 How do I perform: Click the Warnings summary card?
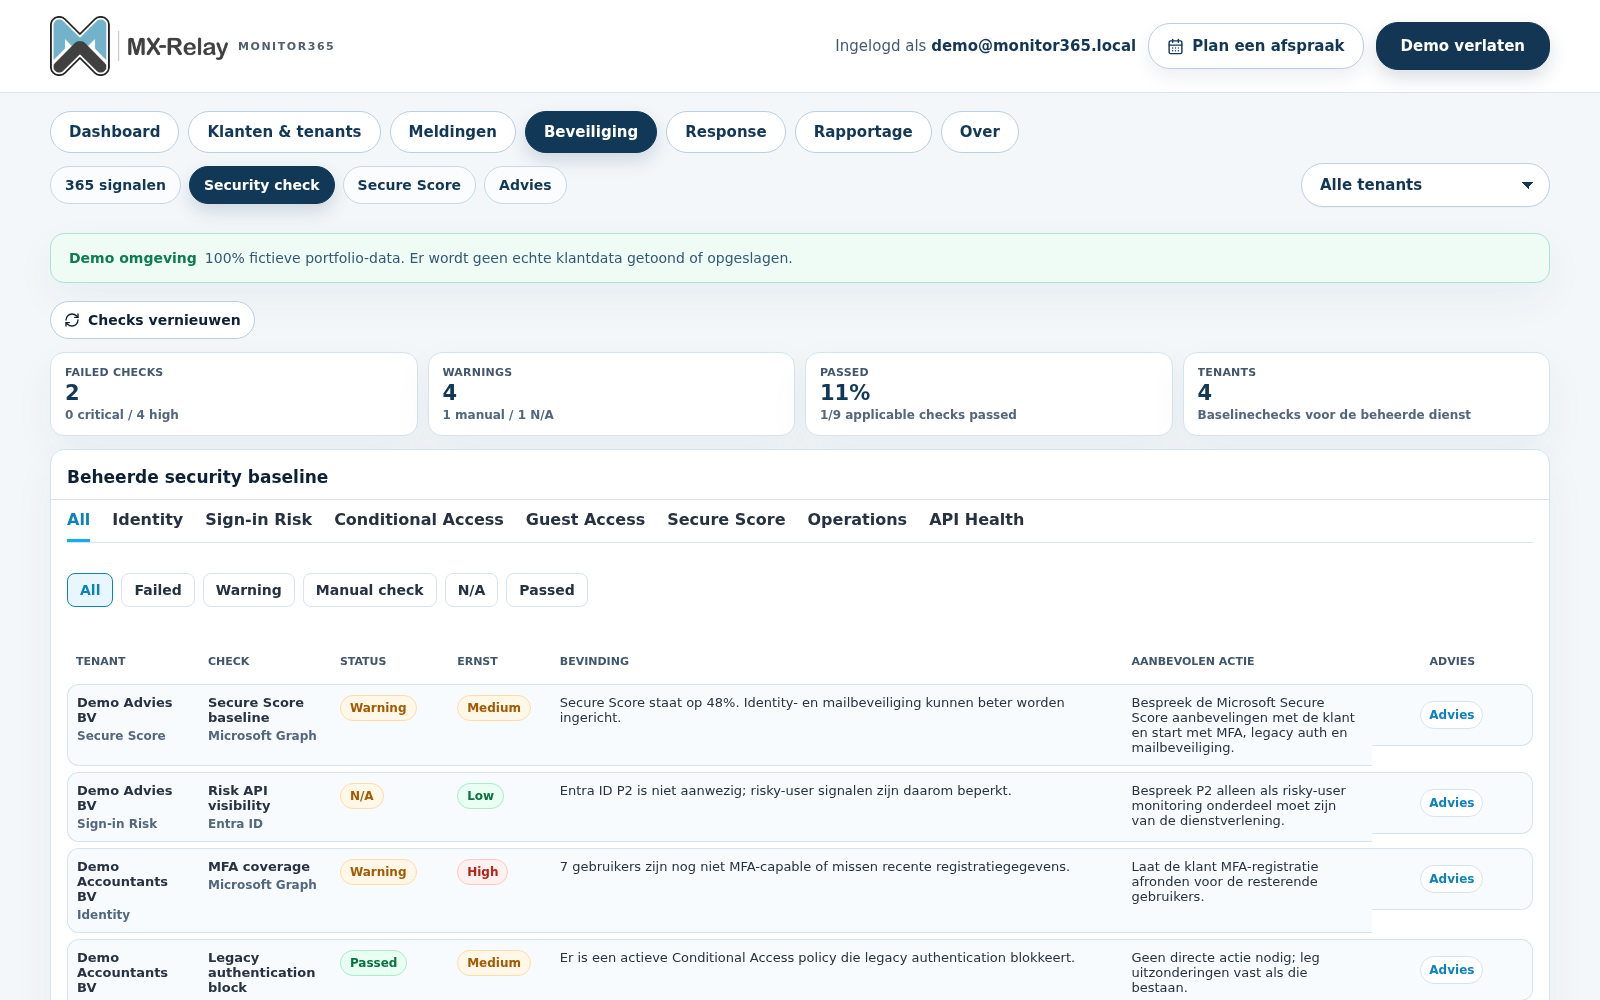(611, 394)
